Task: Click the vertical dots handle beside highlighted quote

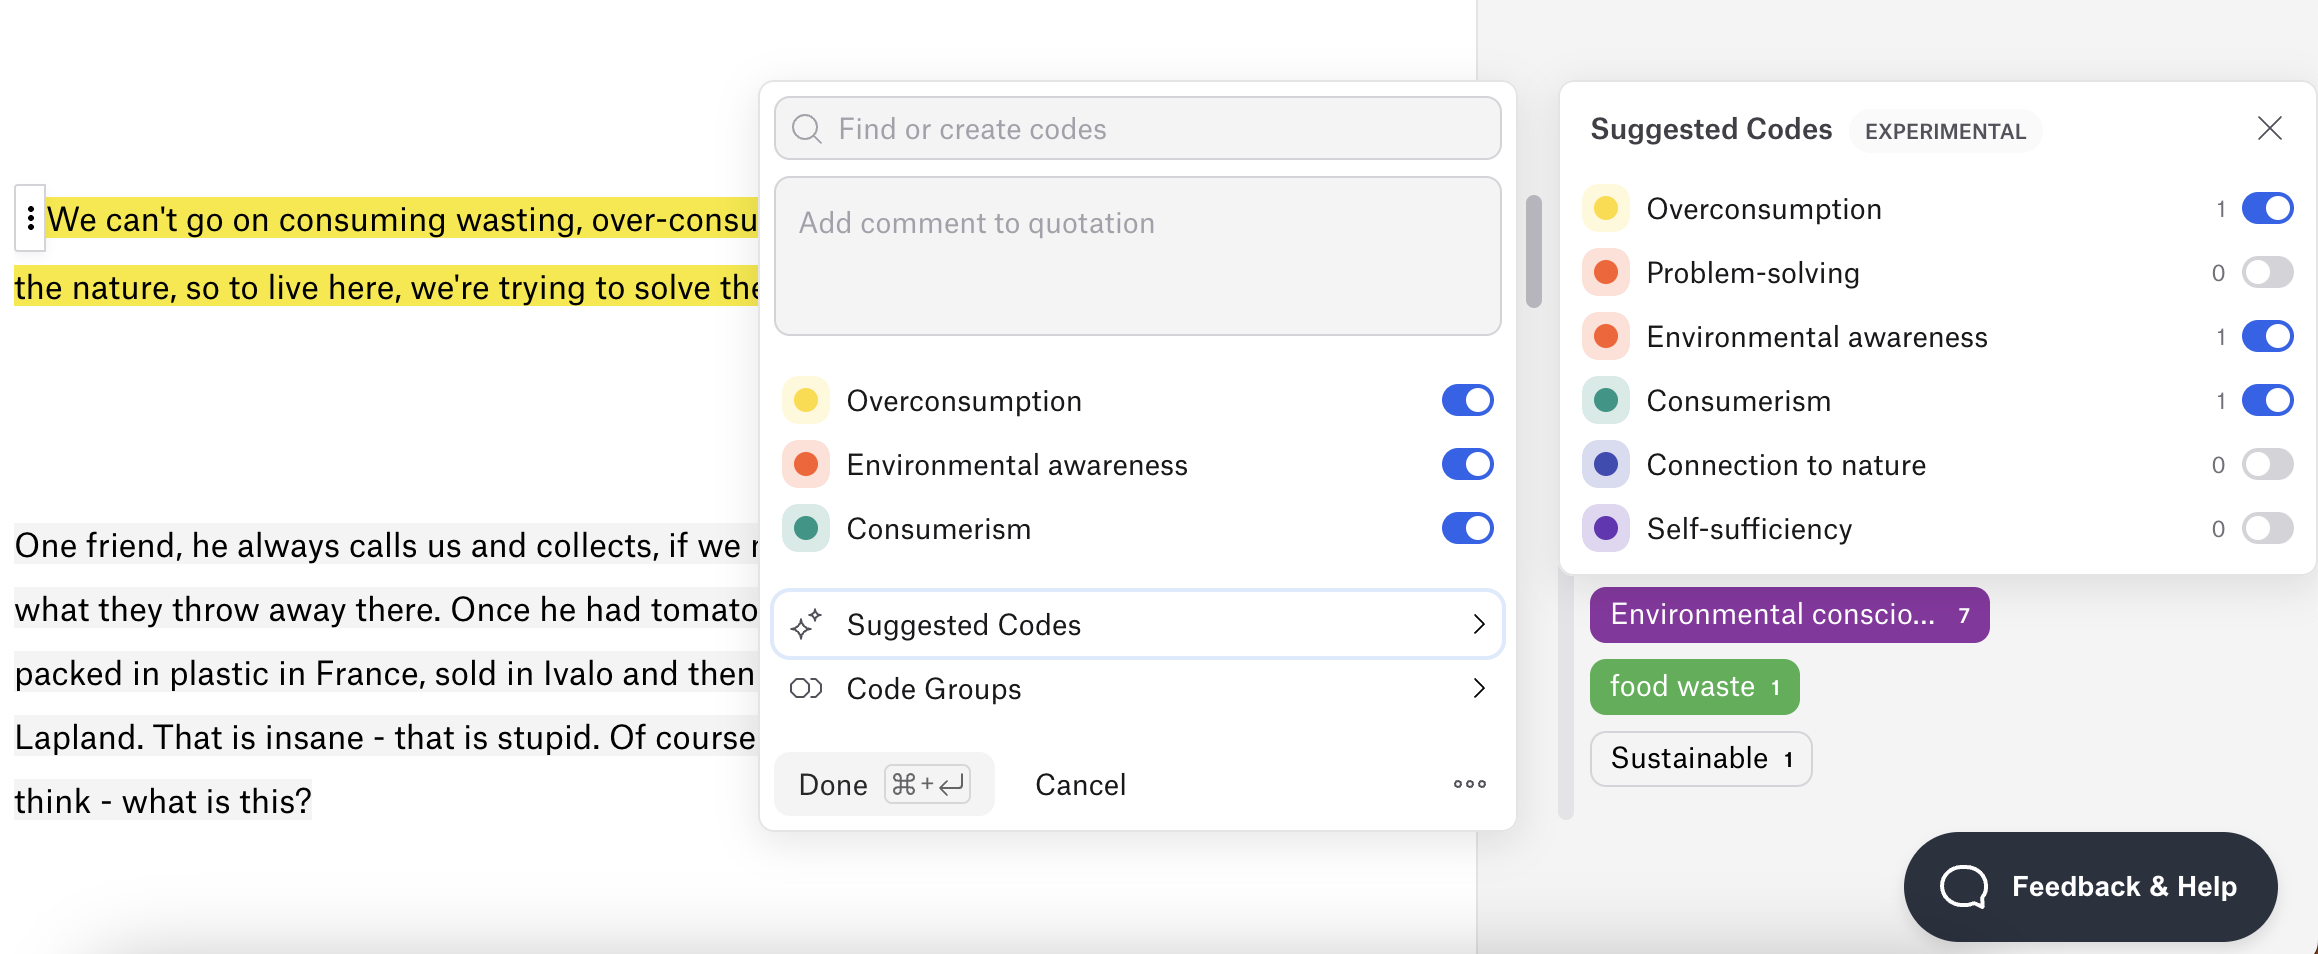Action: tap(31, 218)
